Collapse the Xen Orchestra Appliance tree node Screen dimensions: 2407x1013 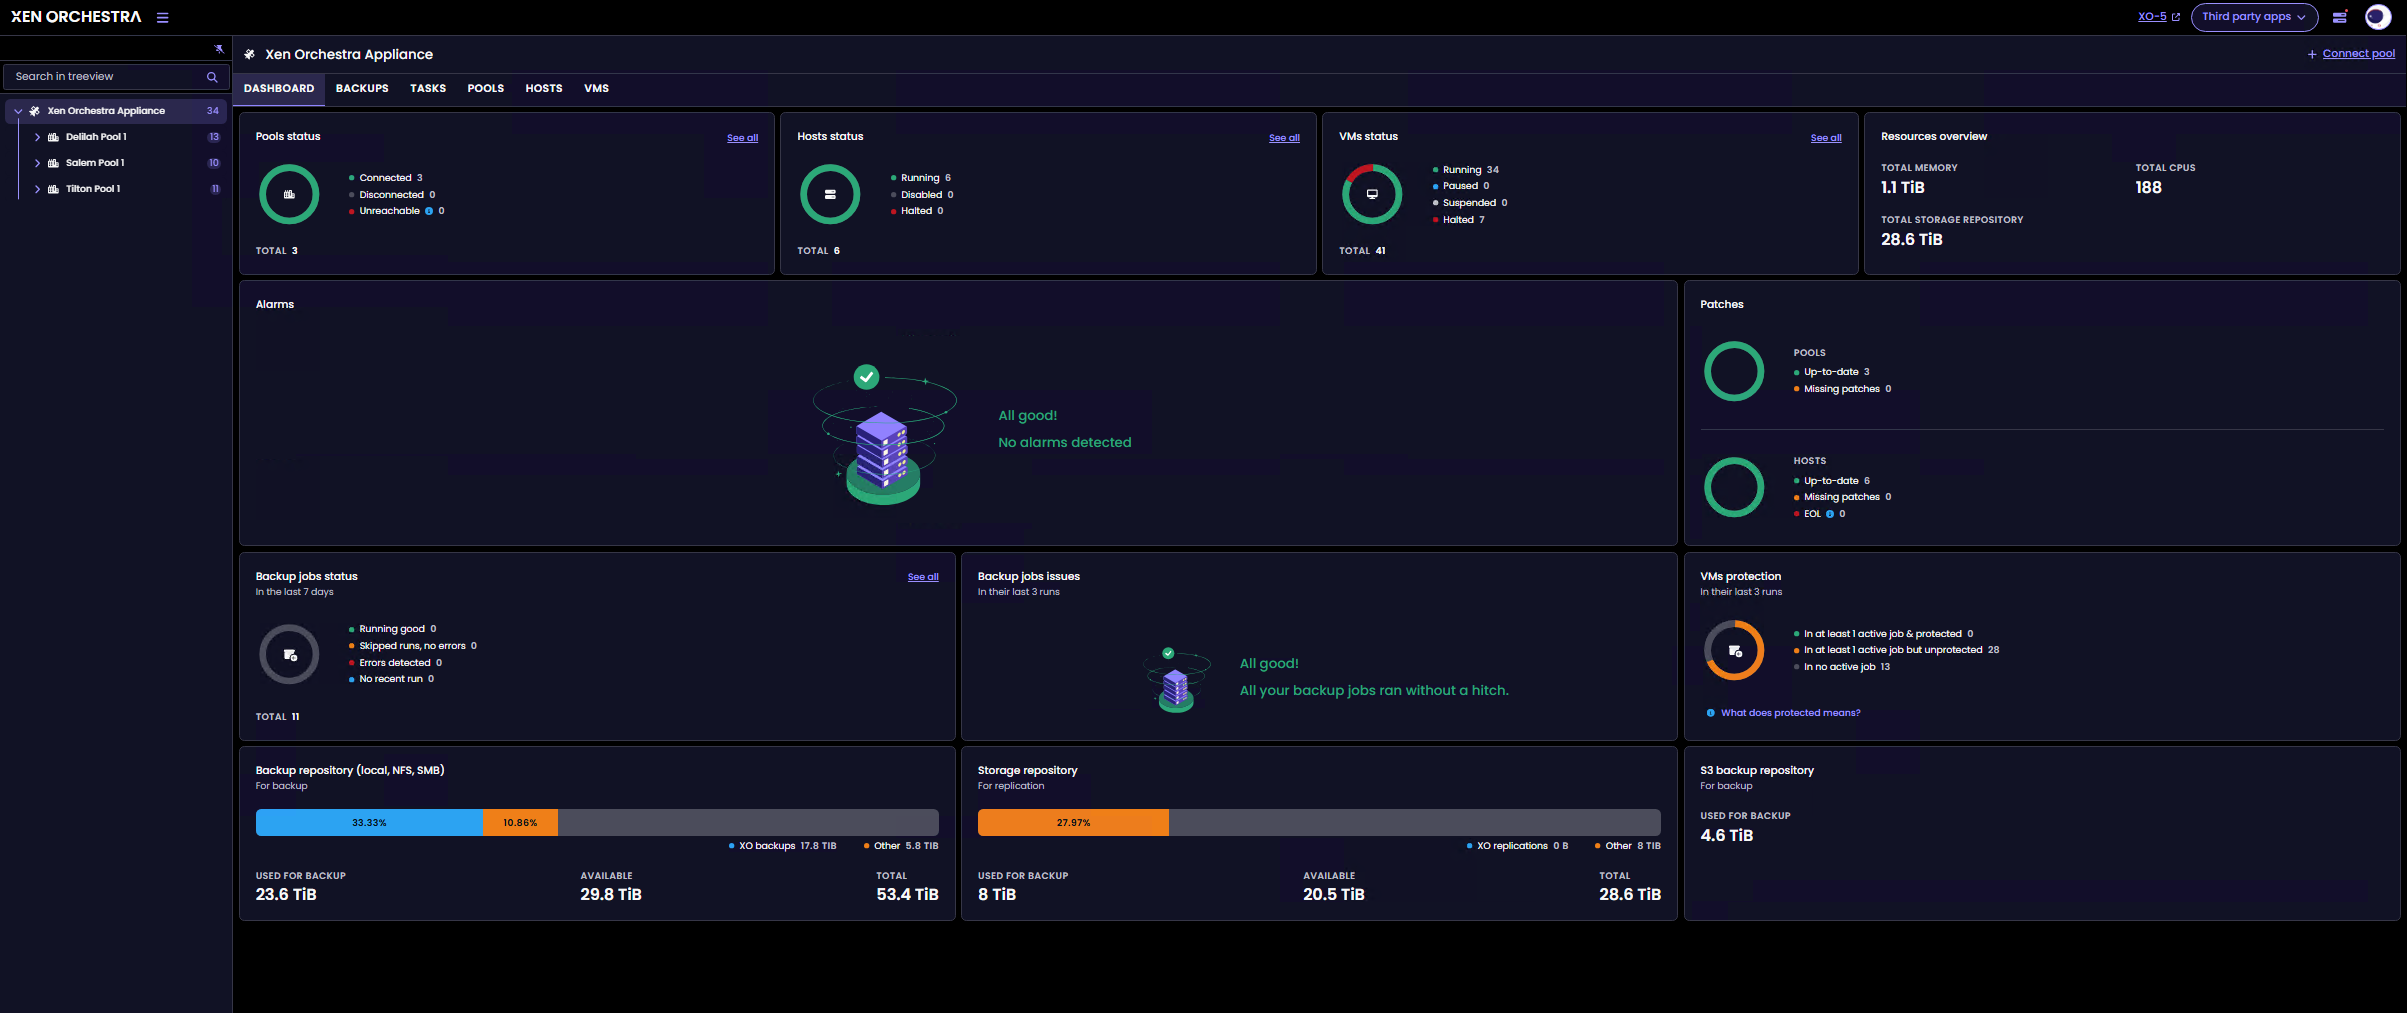18,111
